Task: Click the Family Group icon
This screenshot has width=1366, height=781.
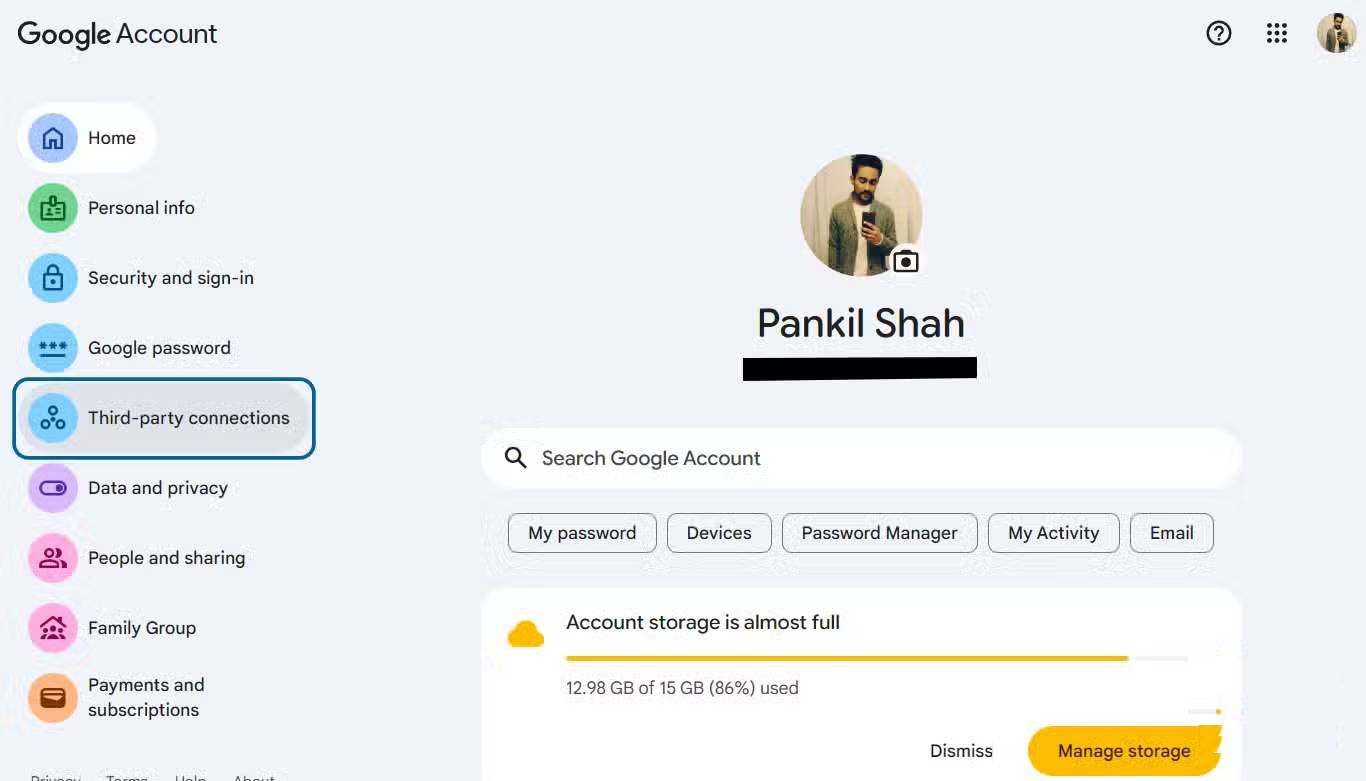Action: pos(53,628)
